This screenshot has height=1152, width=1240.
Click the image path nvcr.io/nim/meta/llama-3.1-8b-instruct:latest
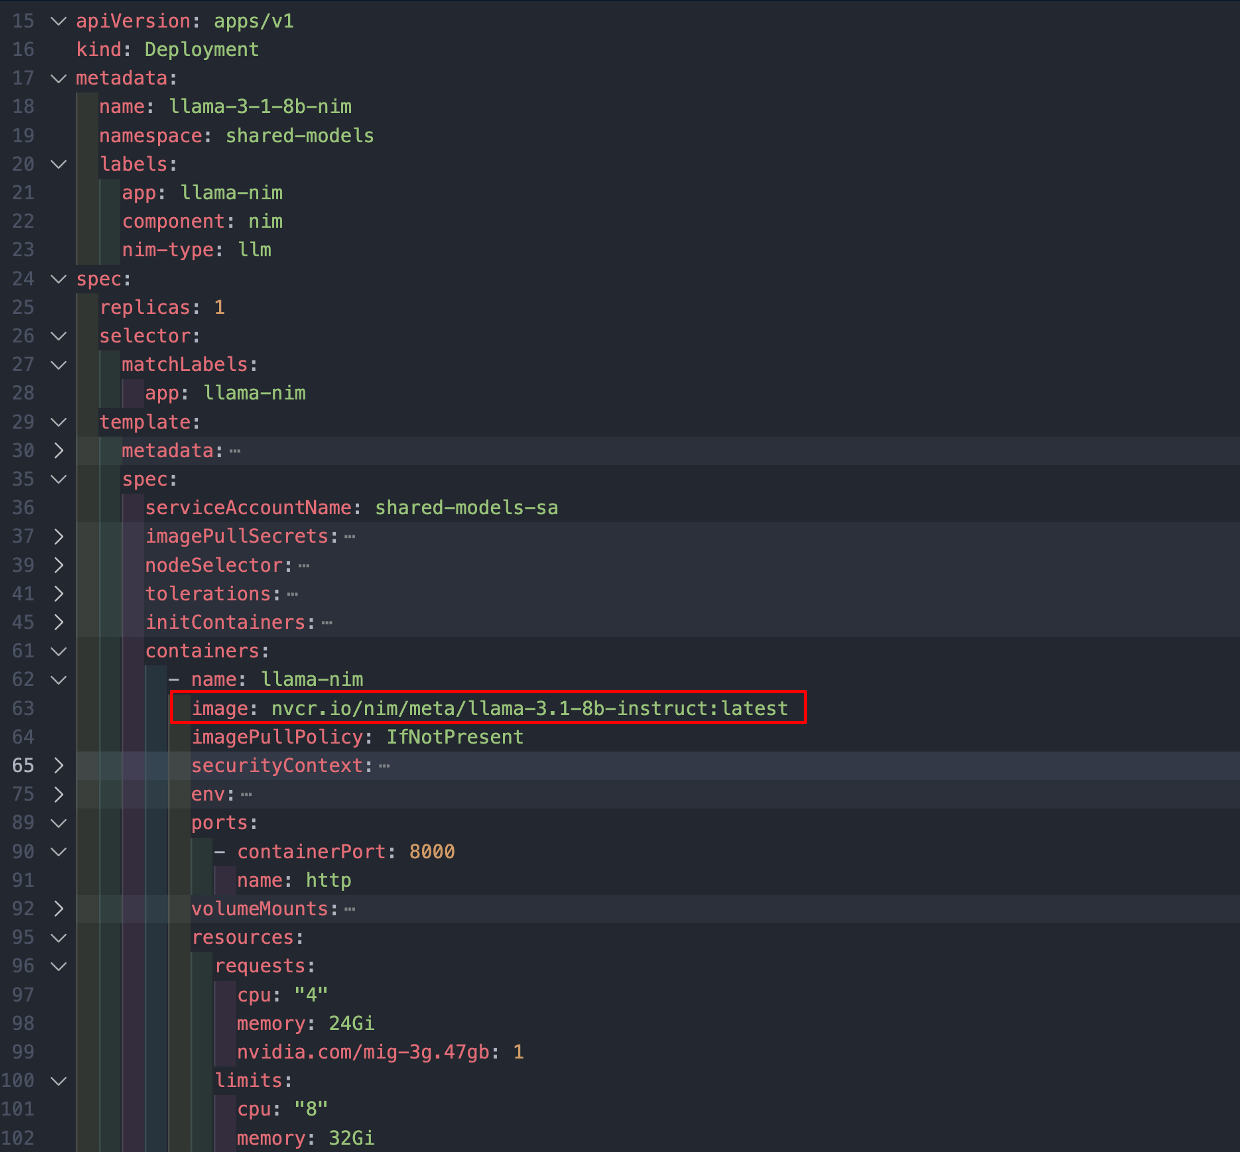pos(530,708)
